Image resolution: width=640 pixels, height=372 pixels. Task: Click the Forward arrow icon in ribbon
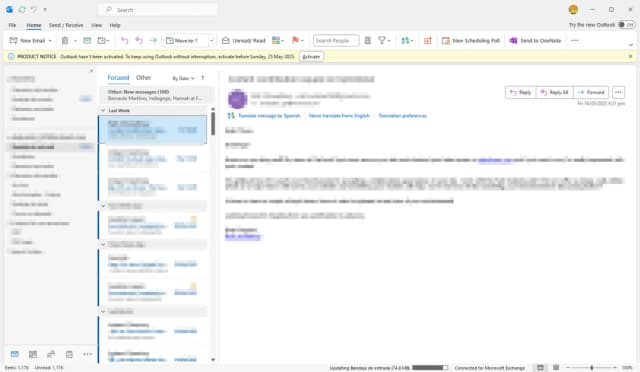153,40
